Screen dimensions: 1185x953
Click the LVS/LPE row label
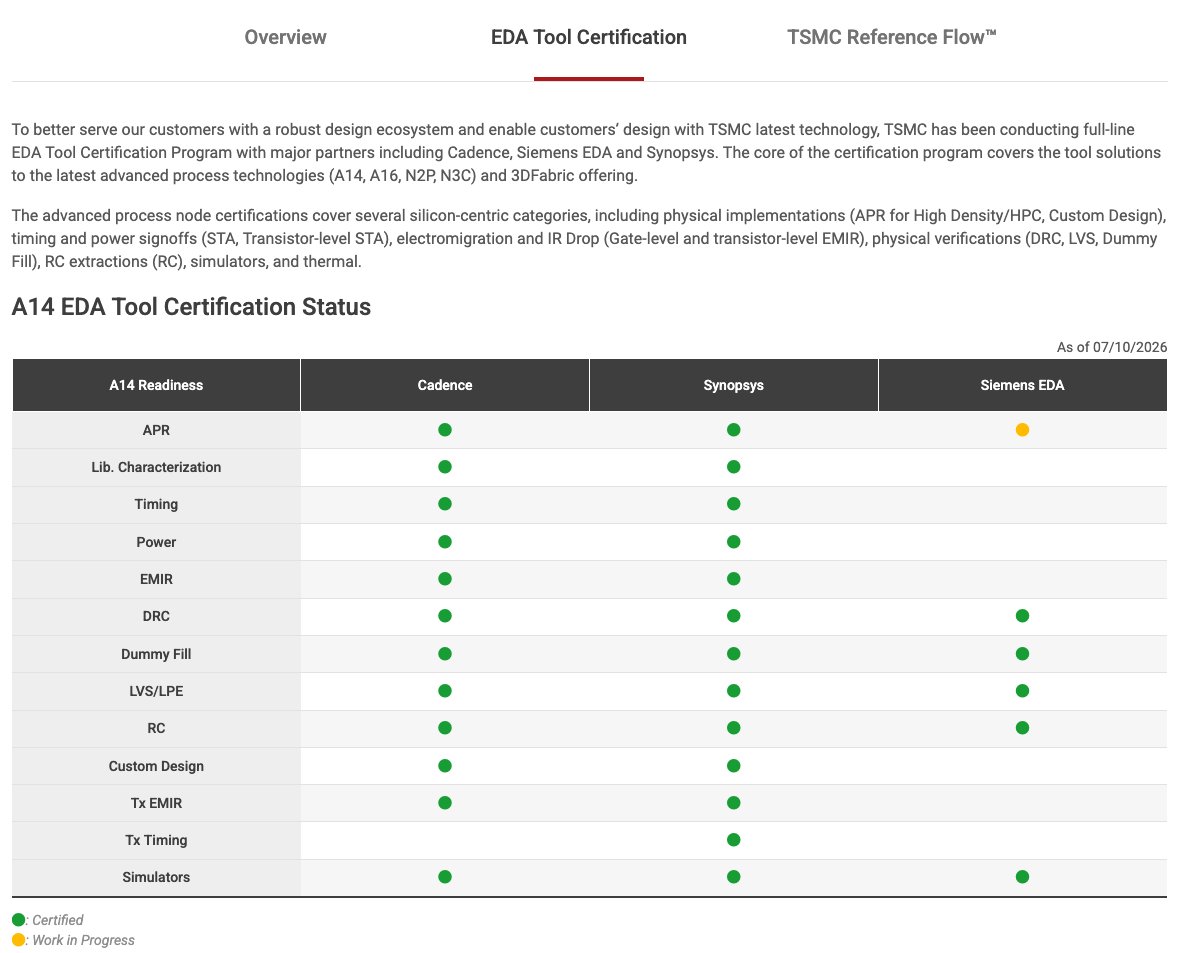(156, 691)
